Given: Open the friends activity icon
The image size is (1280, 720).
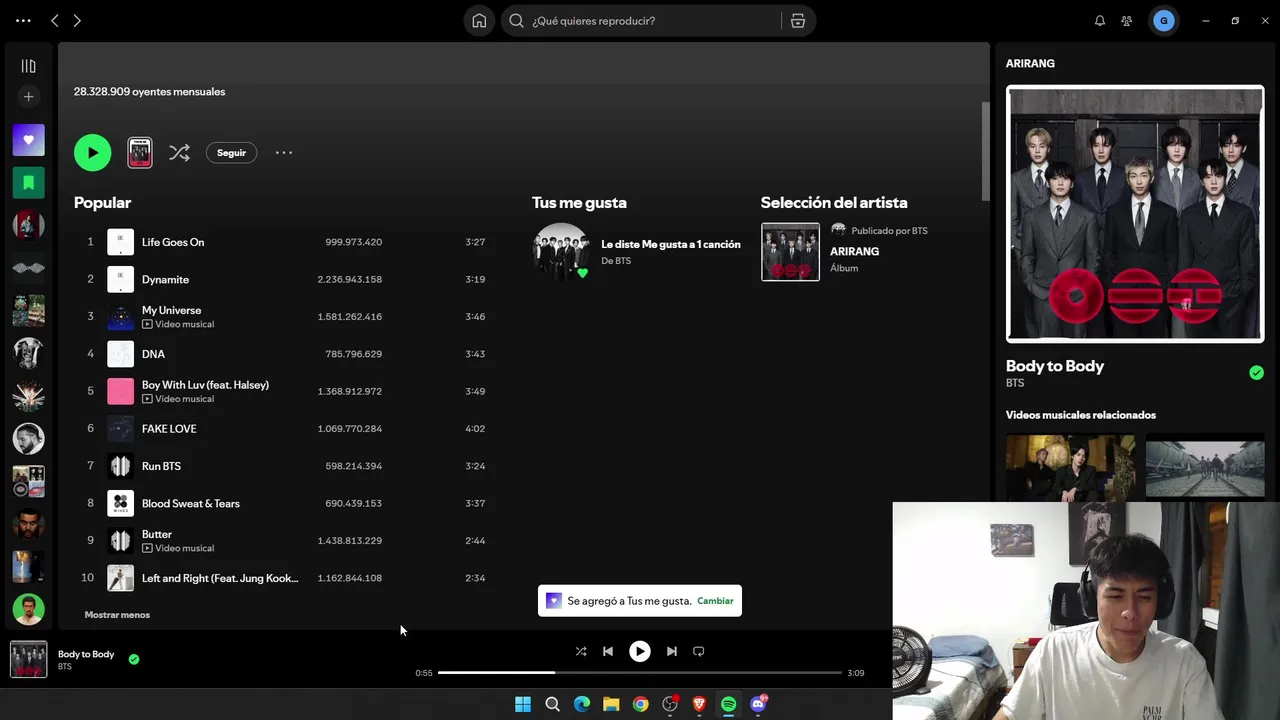Looking at the screenshot, I should click(1127, 20).
